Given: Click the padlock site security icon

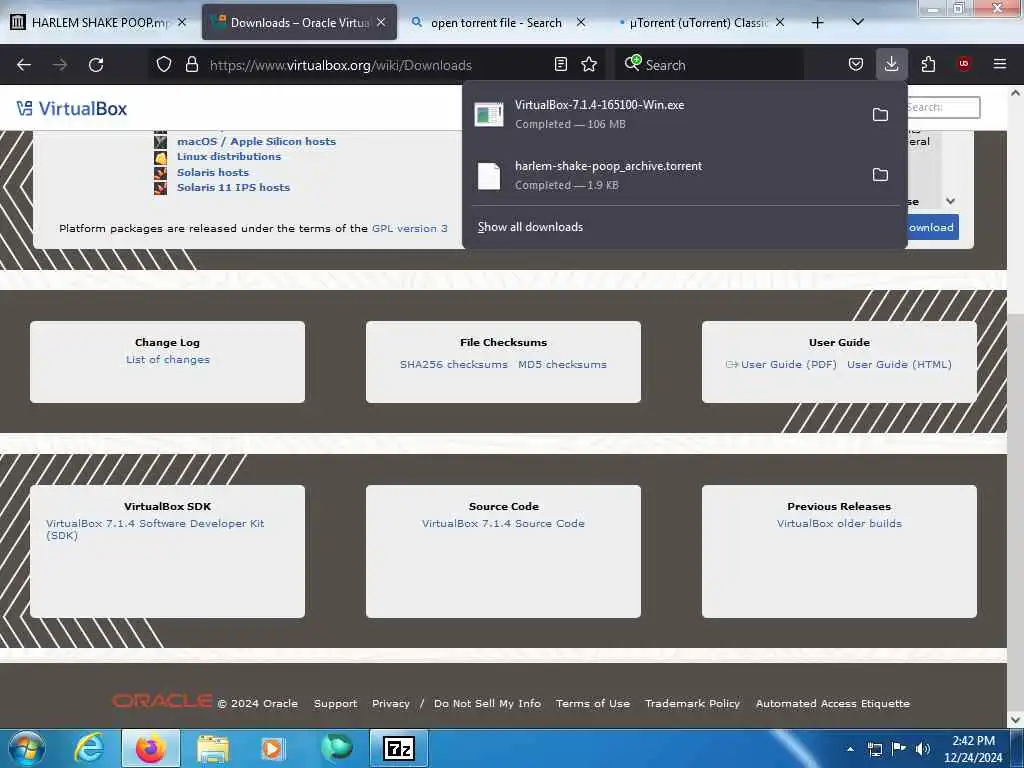Looking at the screenshot, I should pyautogui.click(x=191, y=65).
